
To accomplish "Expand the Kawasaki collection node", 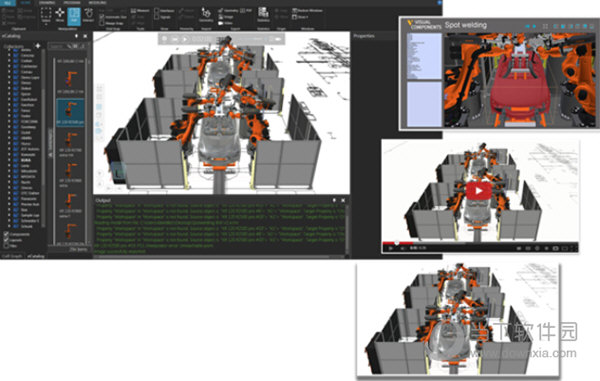I will [9, 155].
